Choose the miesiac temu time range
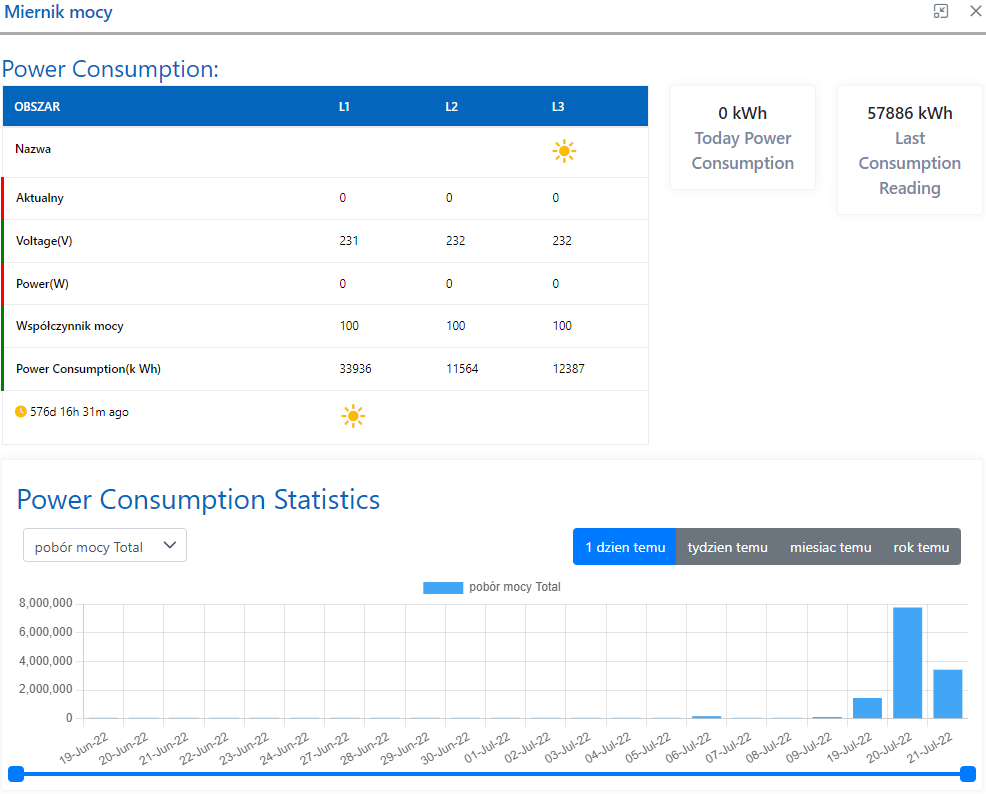Image resolution: width=986 pixels, height=794 pixels. (830, 547)
